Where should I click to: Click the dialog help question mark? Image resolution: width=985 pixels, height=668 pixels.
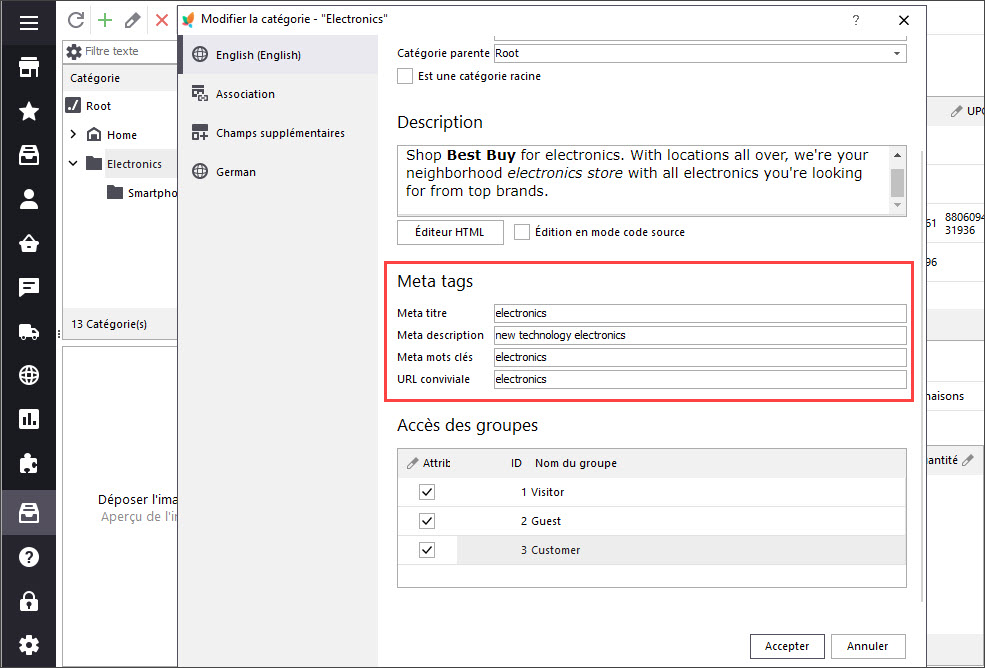point(856,20)
